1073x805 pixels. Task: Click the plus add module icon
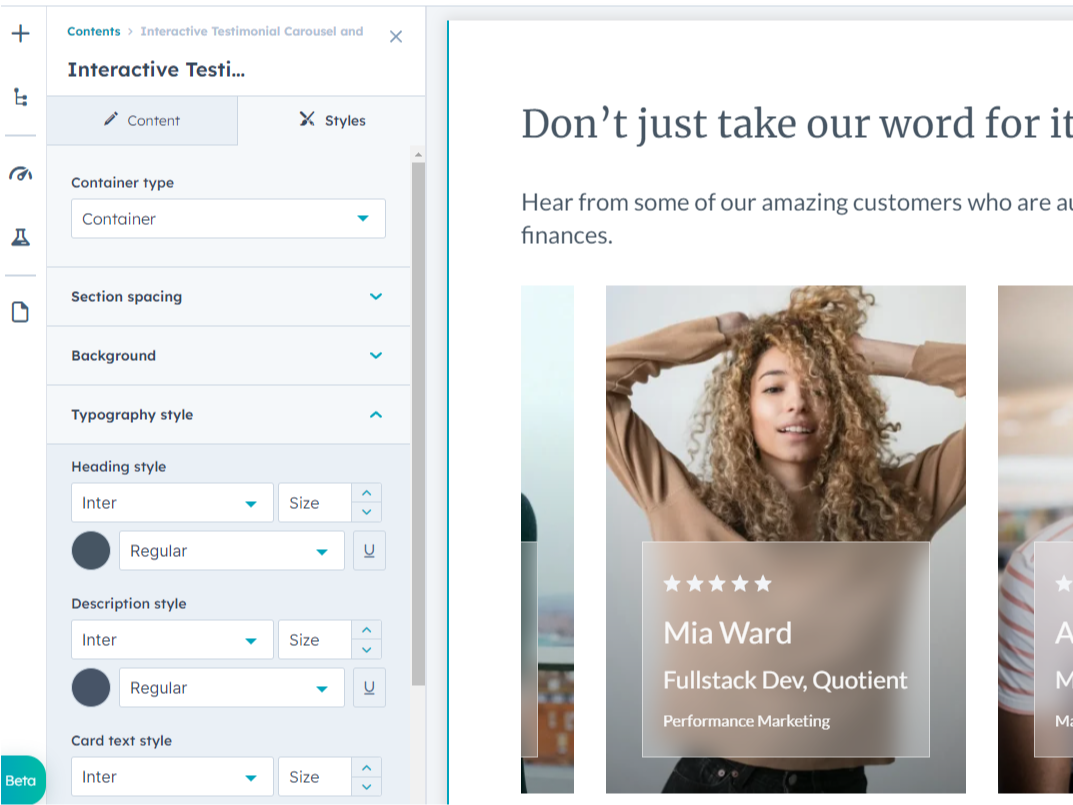[x=20, y=34]
